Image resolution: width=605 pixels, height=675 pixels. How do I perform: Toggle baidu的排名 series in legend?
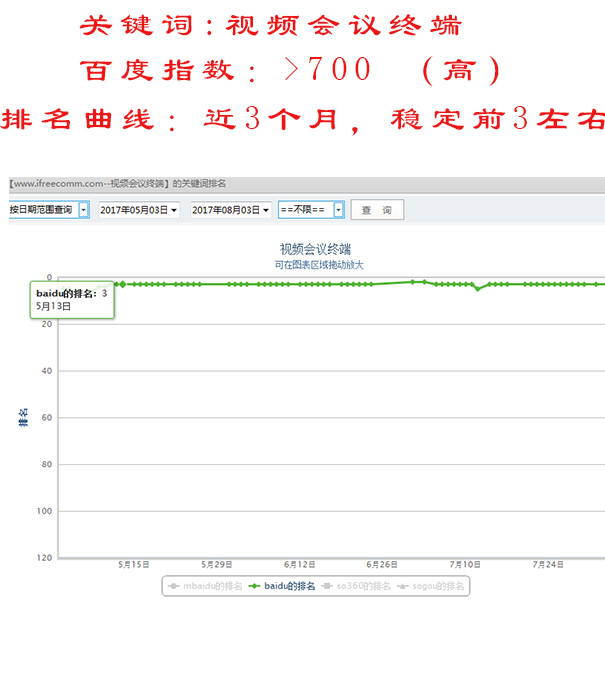pos(290,586)
